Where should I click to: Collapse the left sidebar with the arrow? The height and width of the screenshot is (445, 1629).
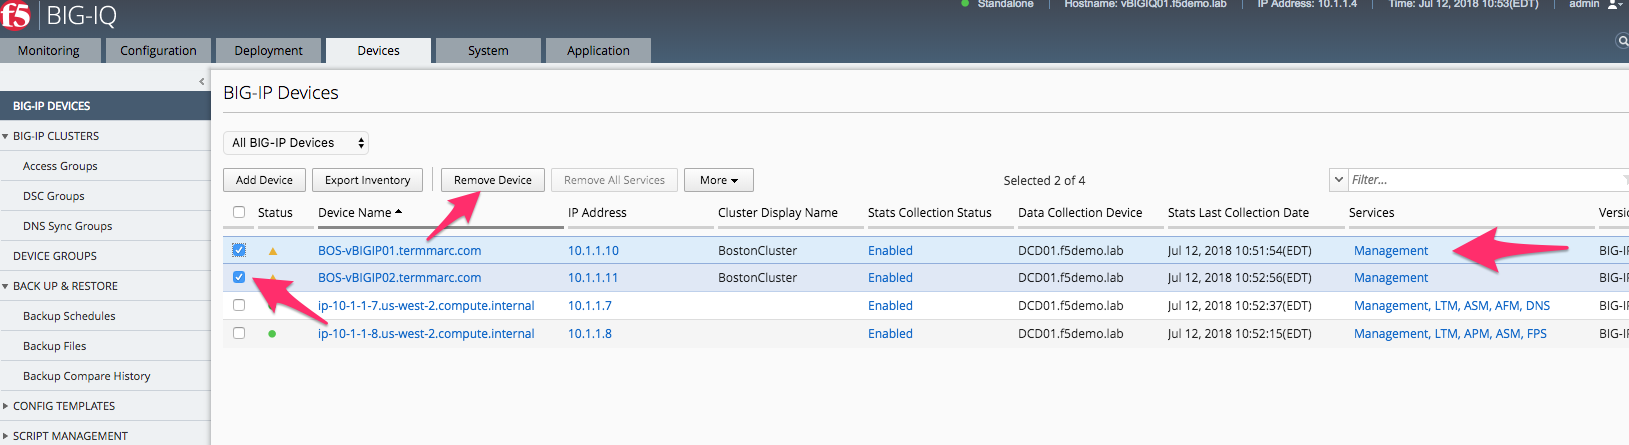(x=202, y=81)
